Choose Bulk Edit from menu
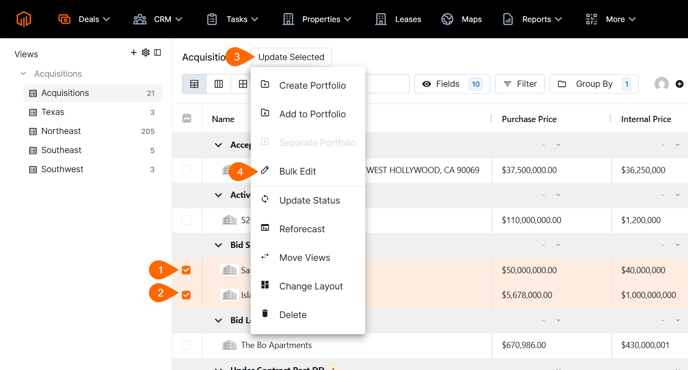The width and height of the screenshot is (688, 370). click(308, 171)
